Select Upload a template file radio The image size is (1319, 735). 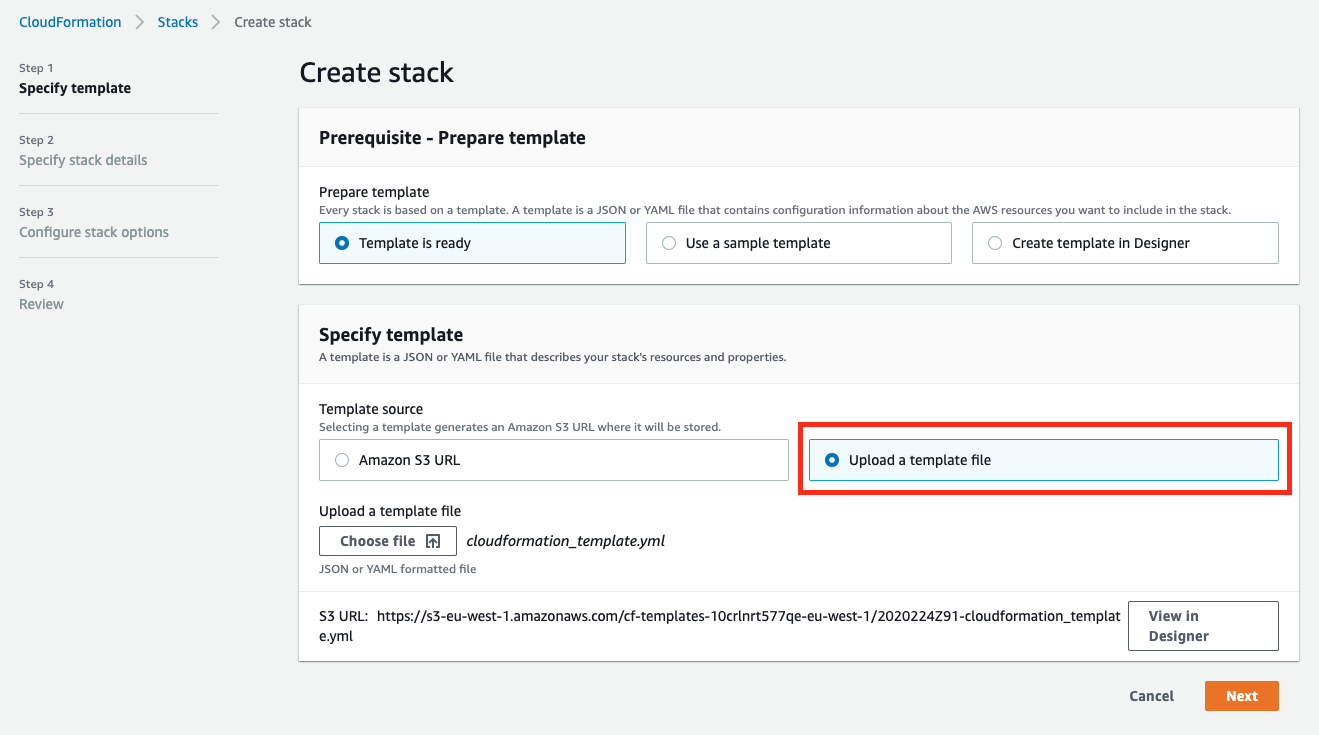832,460
